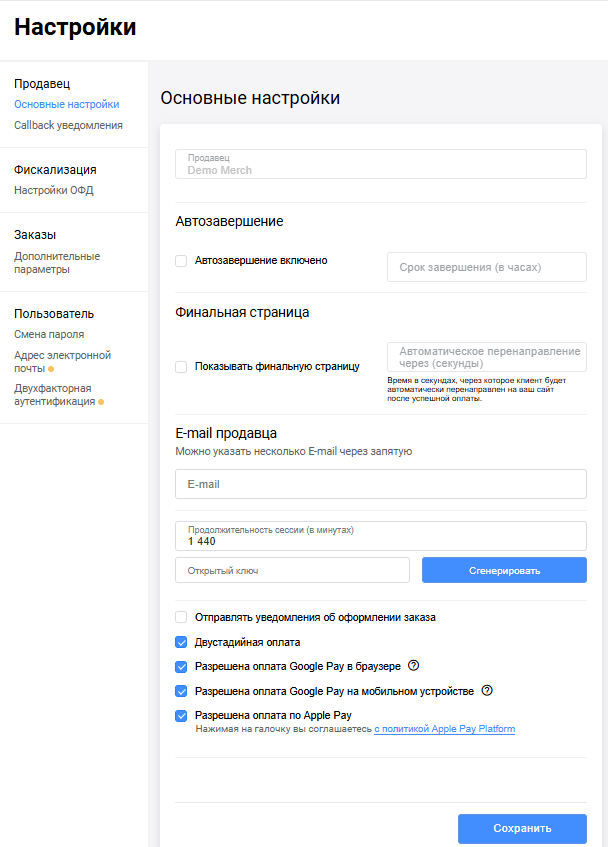Click help icon beside Google Pay на мобильном устройстве
Viewport: 608px width, 847px height.
(x=488, y=690)
